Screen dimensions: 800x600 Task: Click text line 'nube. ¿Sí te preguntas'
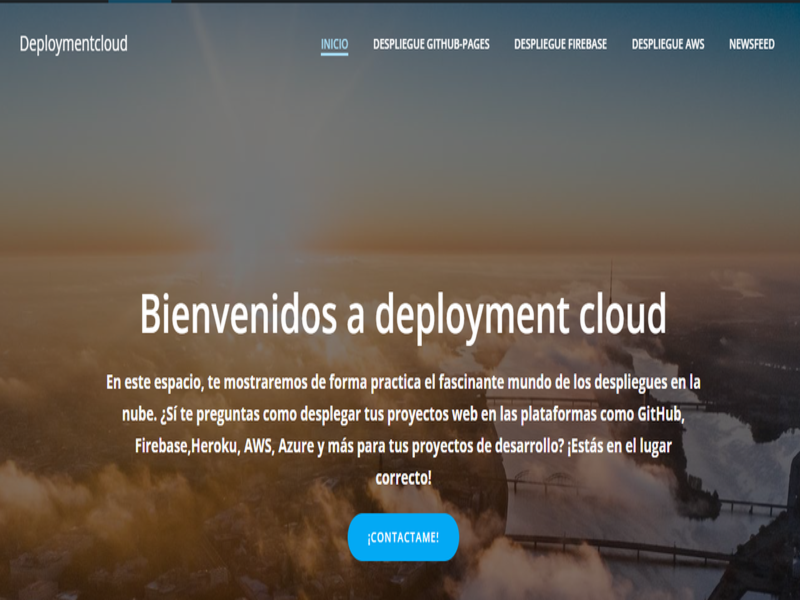point(403,414)
